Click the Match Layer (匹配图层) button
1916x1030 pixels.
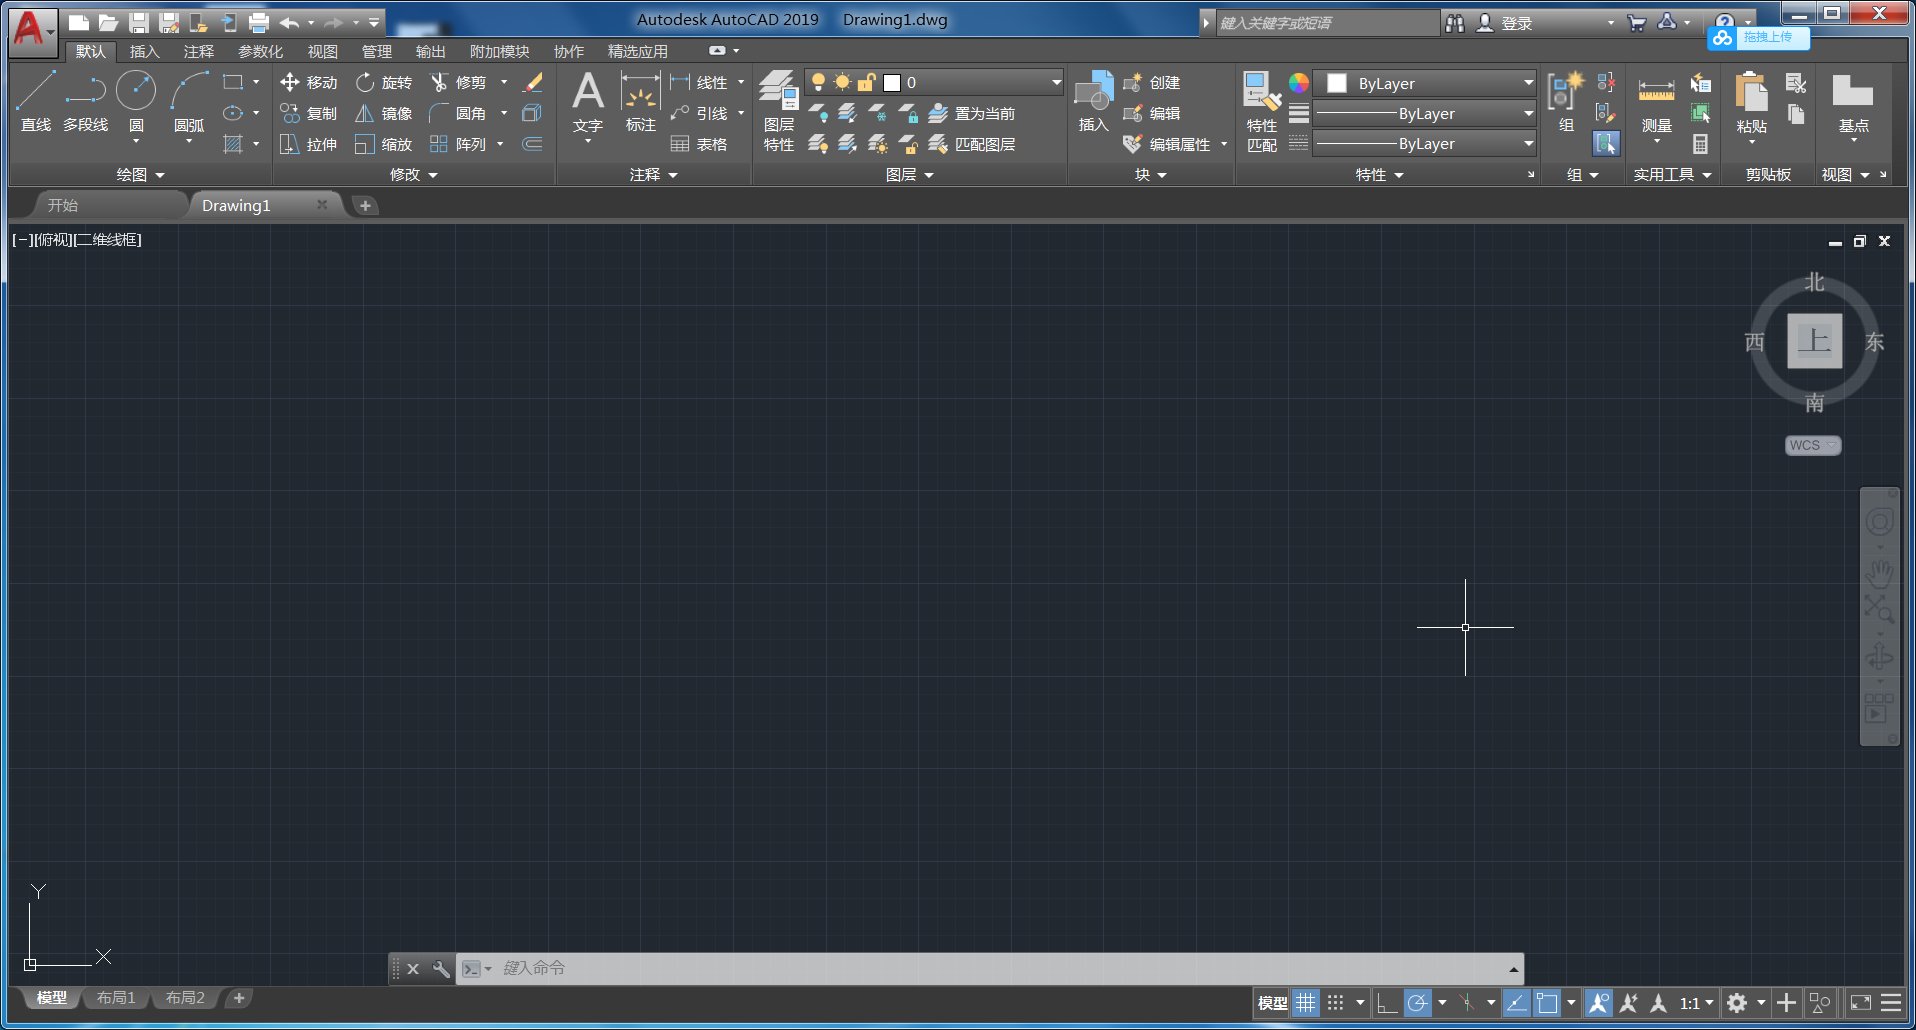coord(971,144)
